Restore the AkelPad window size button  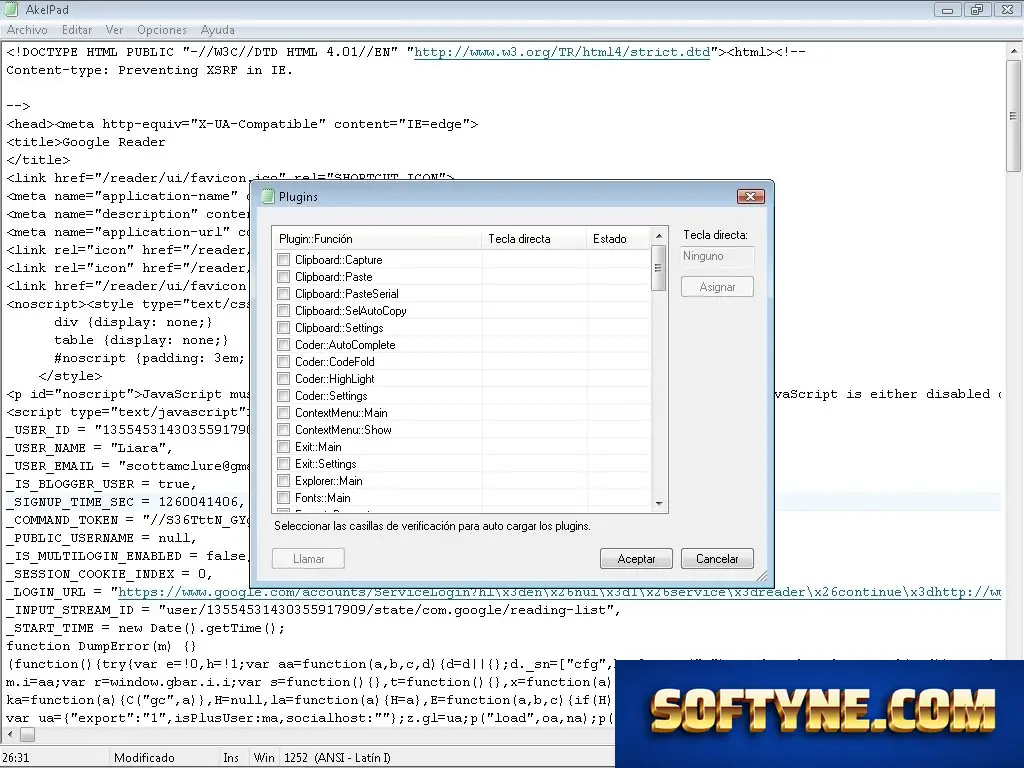[977, 10]
